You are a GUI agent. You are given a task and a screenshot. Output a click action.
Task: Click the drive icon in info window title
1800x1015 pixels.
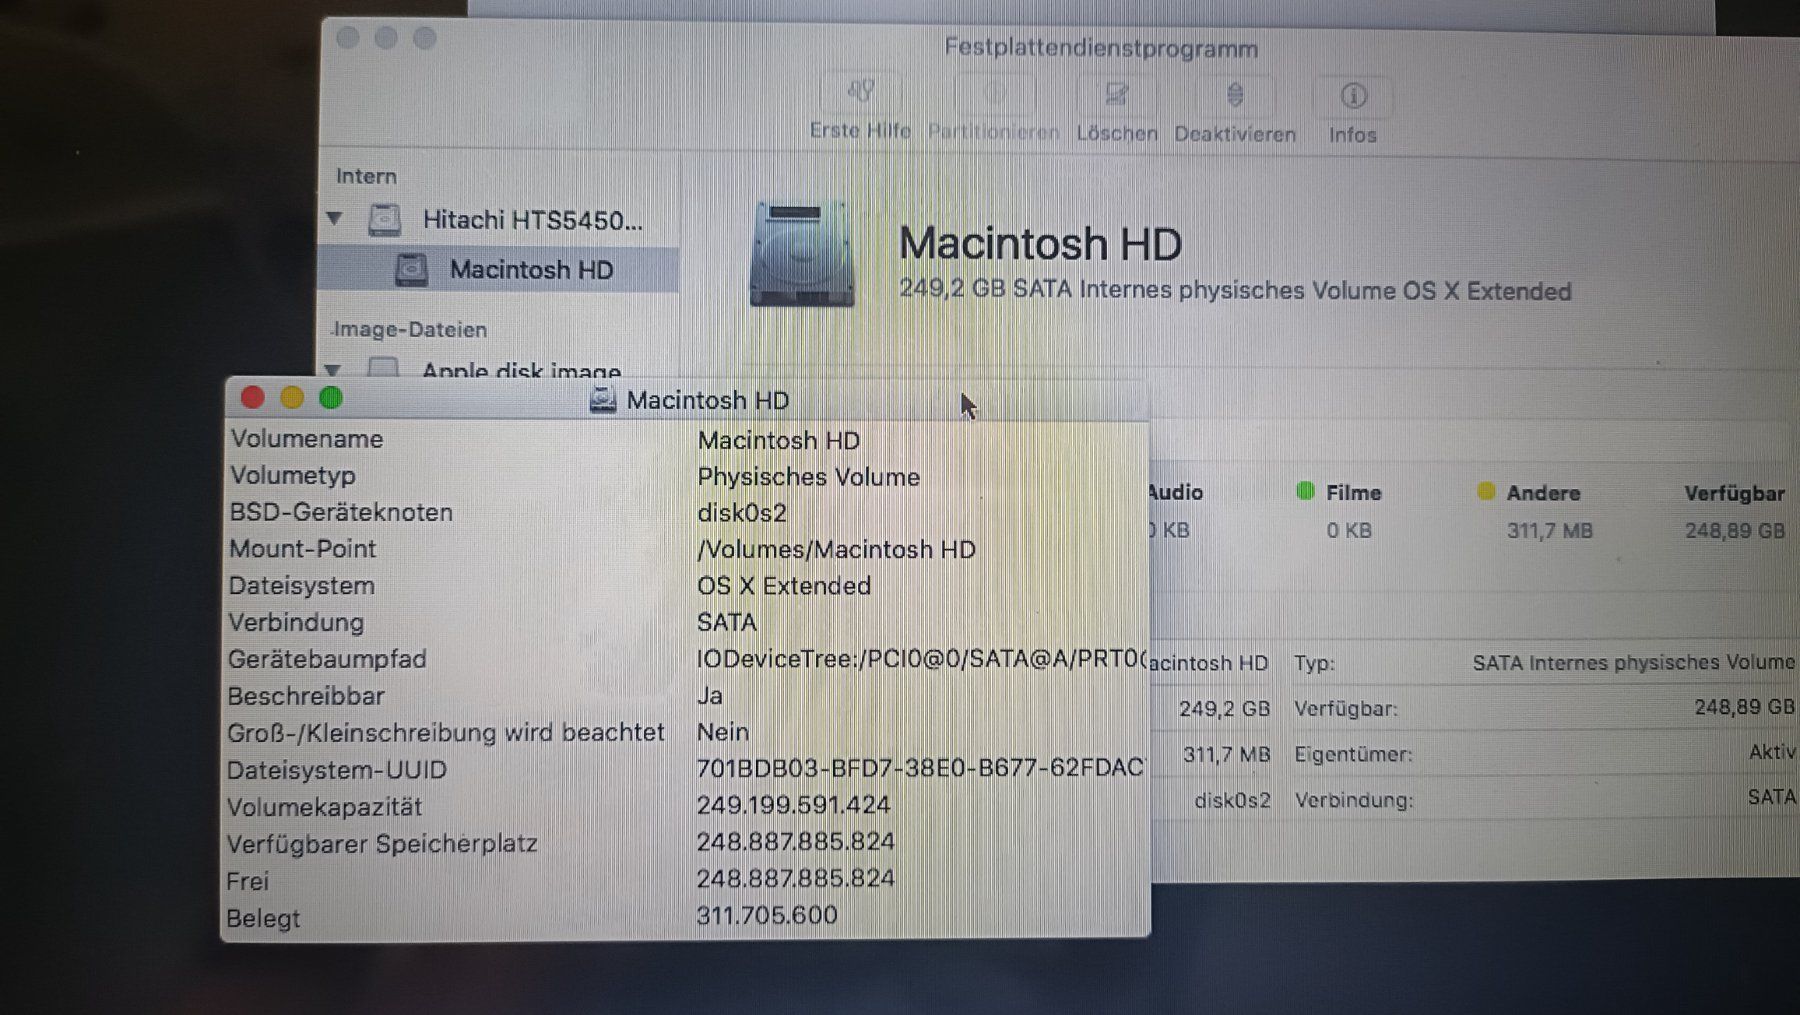click(x=602, y=400)
